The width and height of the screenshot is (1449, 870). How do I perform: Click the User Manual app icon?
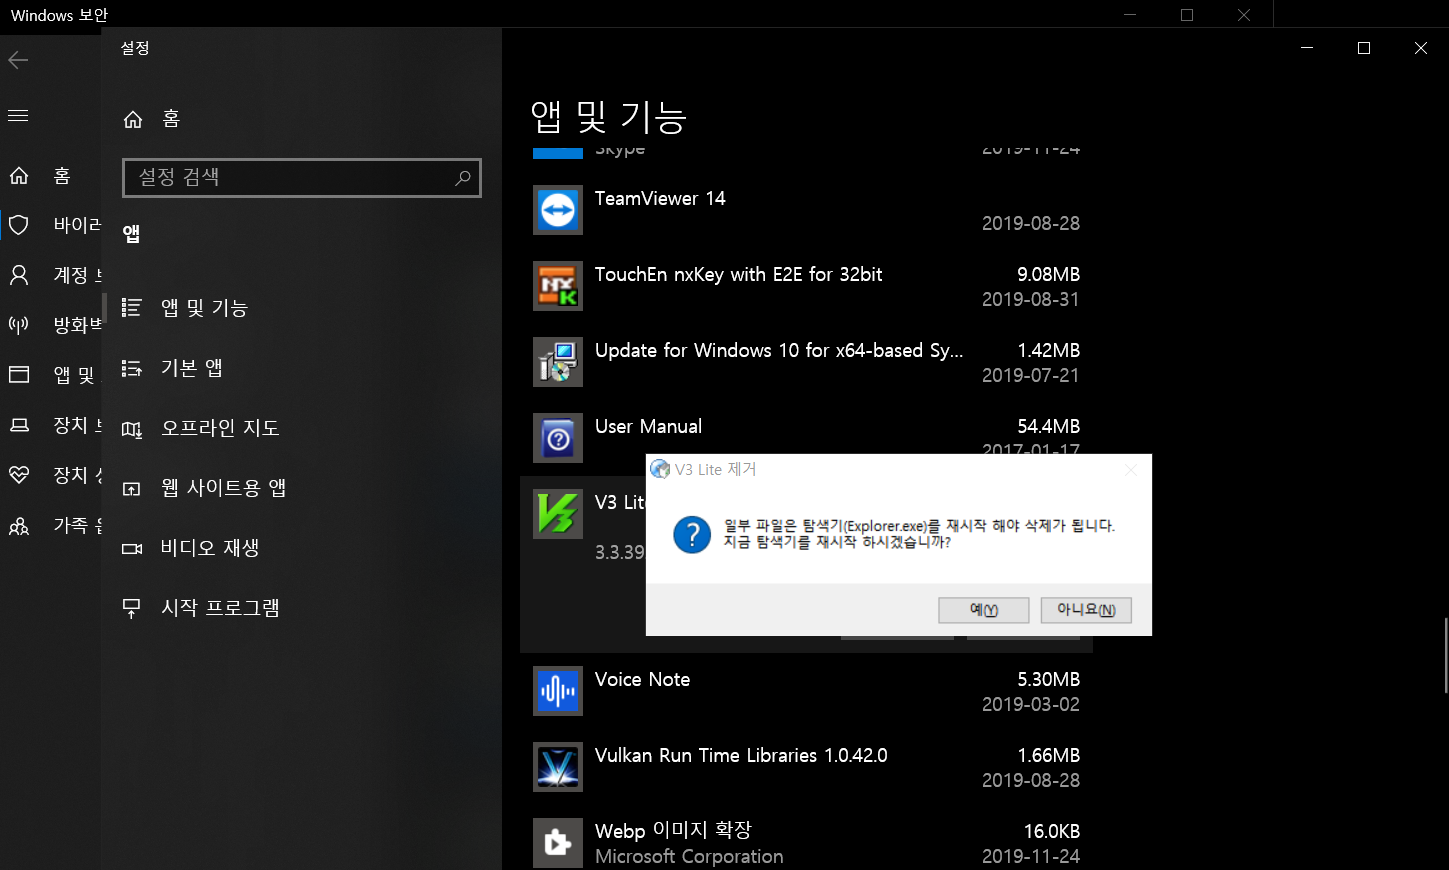[x=558, y=438]
